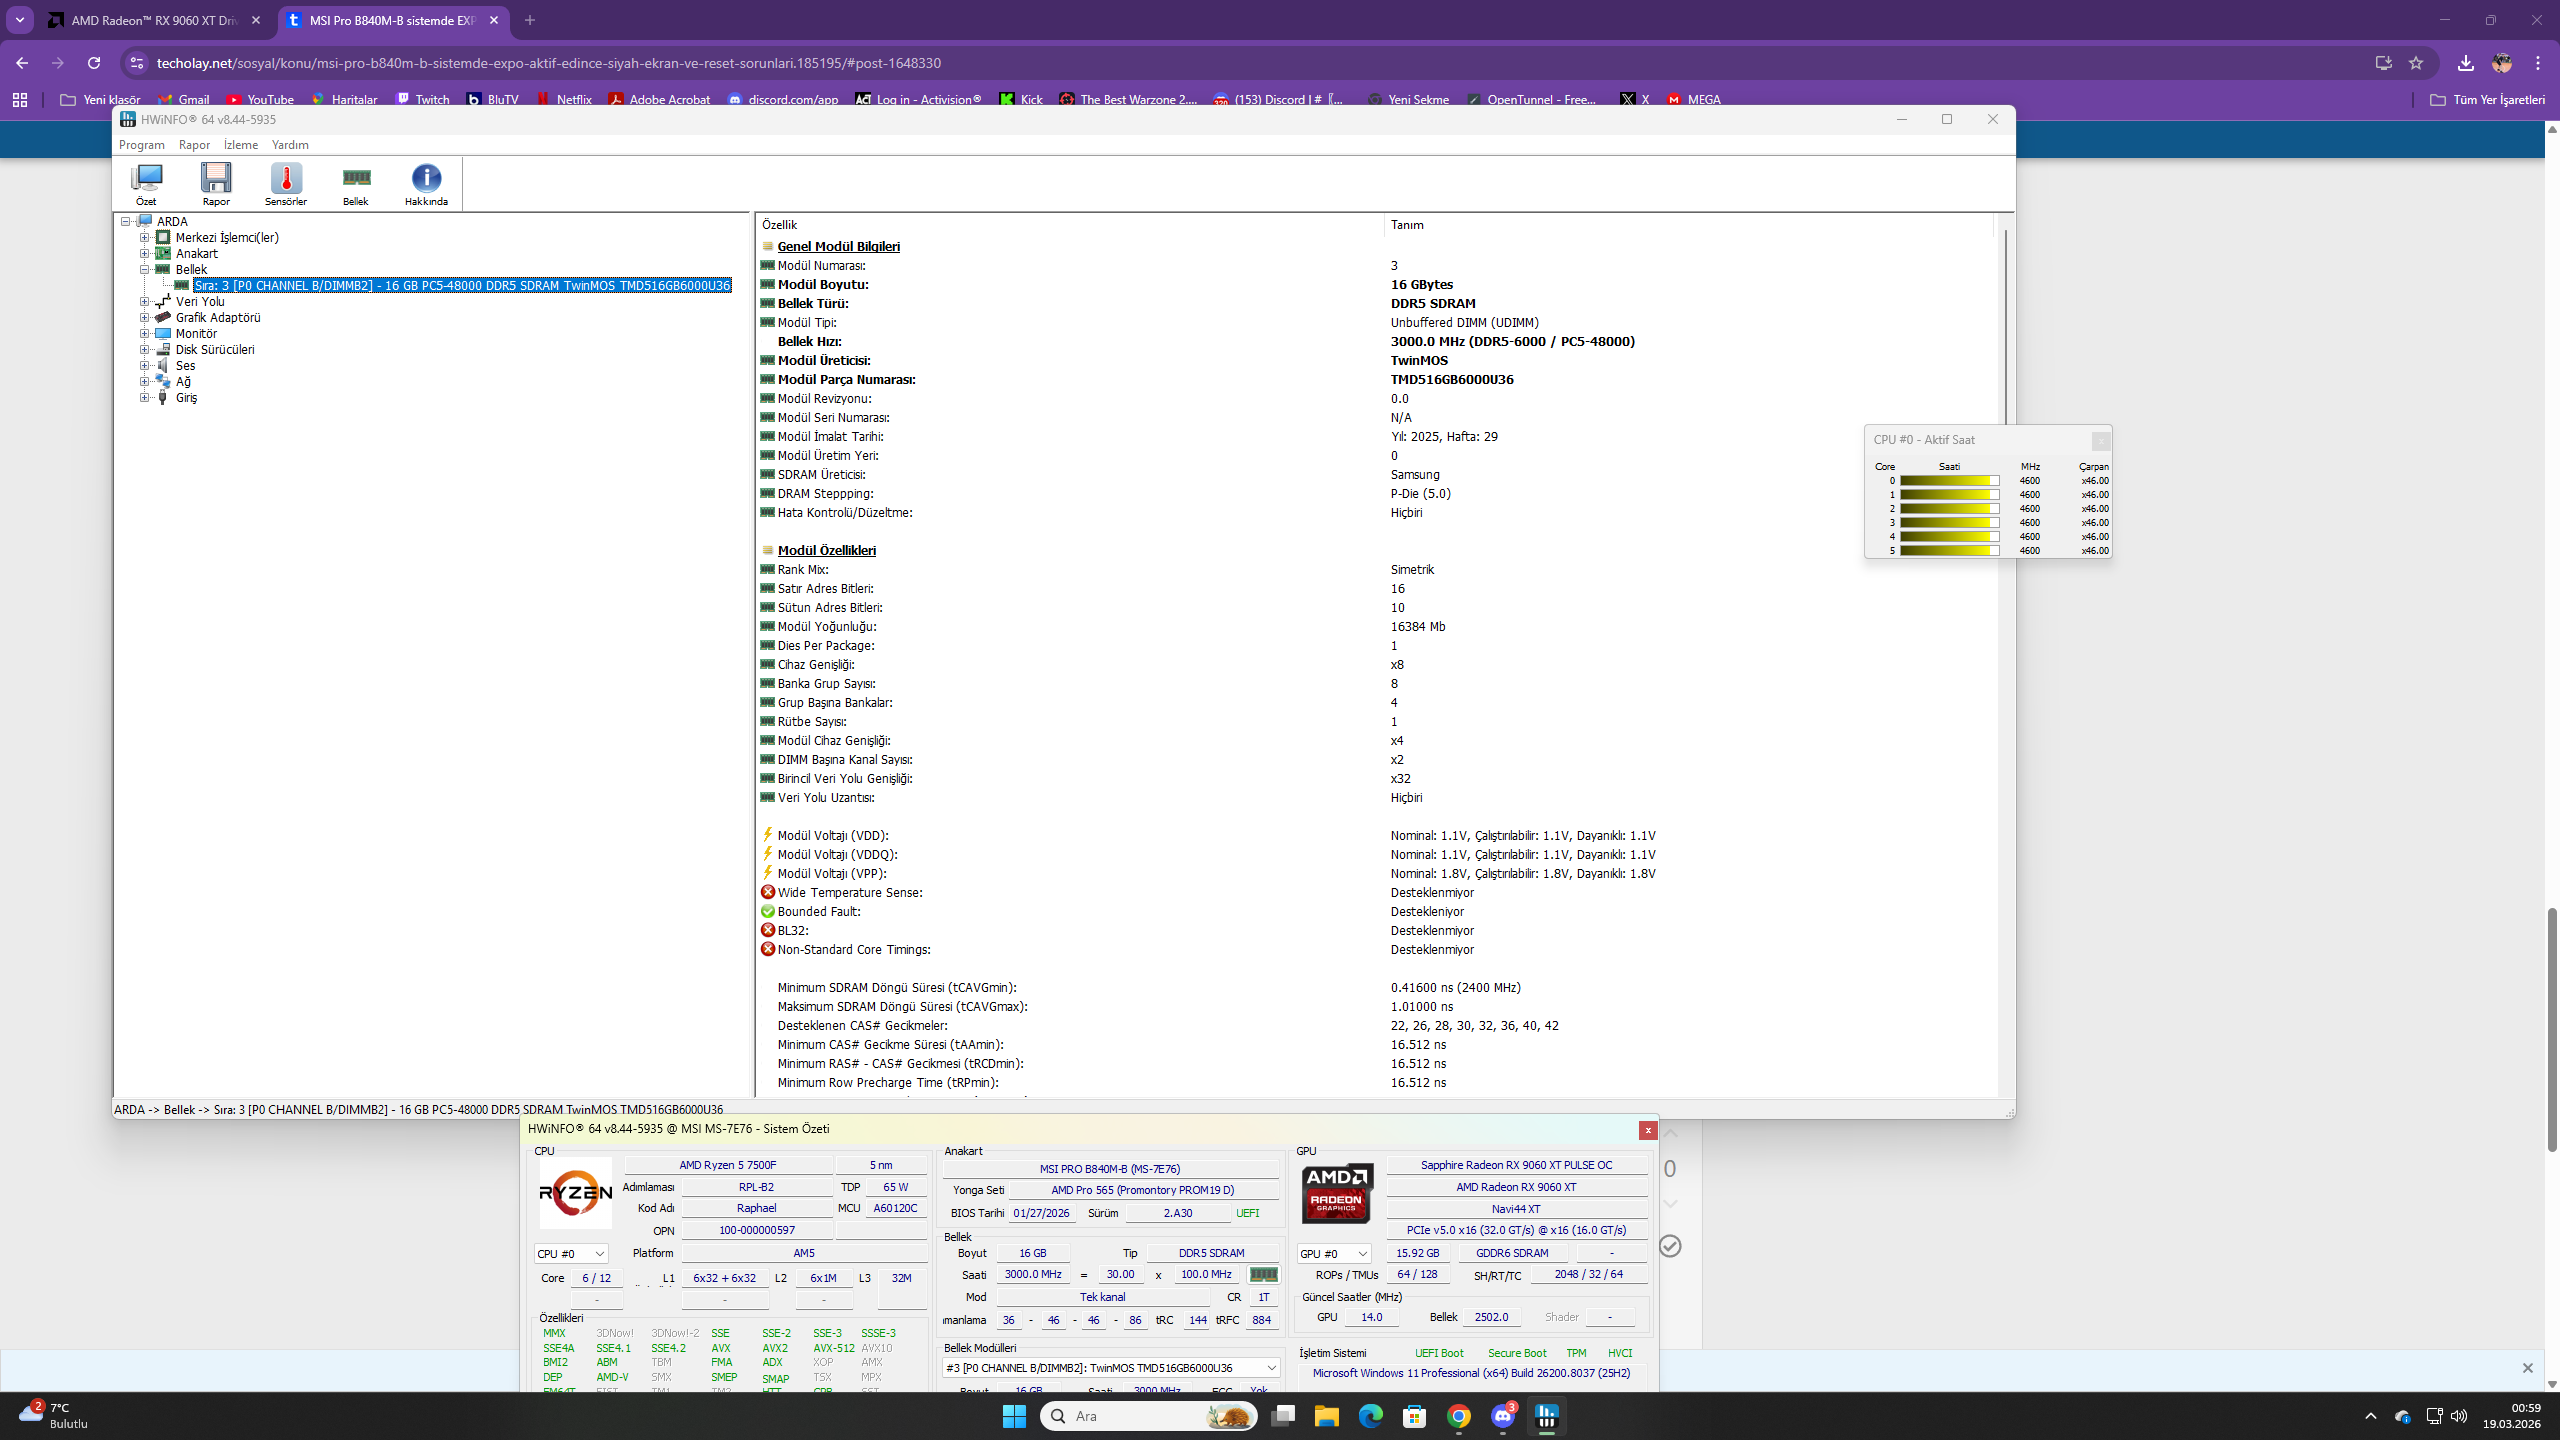Open the apps grid on the bookmarks bar
Viewport: 2560px width, 1440px height.
pos(20,100)
